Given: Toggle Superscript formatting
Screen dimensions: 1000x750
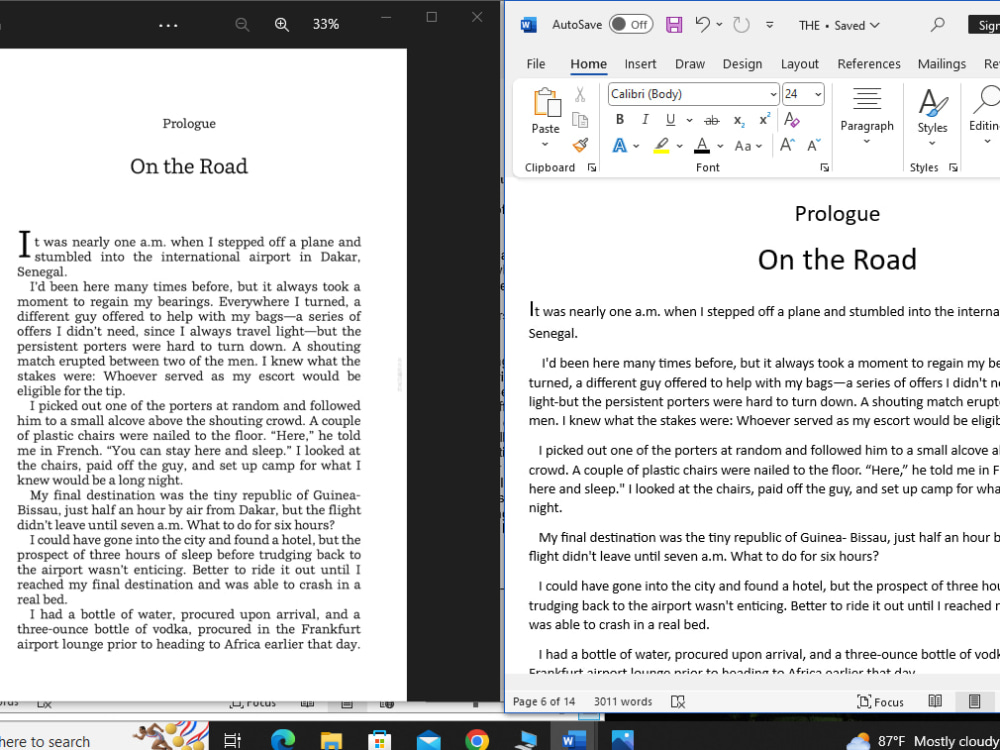Looking at the screenshot, I should 765,119.
